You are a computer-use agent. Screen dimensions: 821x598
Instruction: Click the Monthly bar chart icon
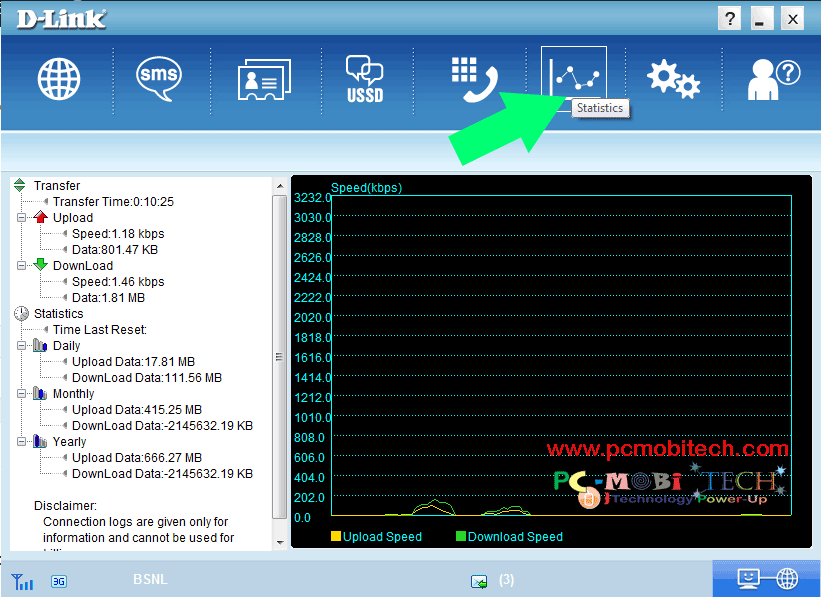tap(40, 393)
